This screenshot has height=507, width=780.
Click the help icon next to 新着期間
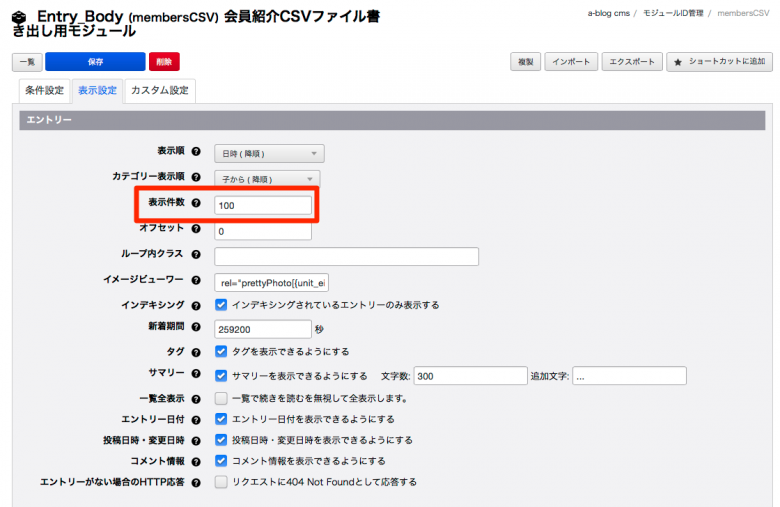[196, 327]
